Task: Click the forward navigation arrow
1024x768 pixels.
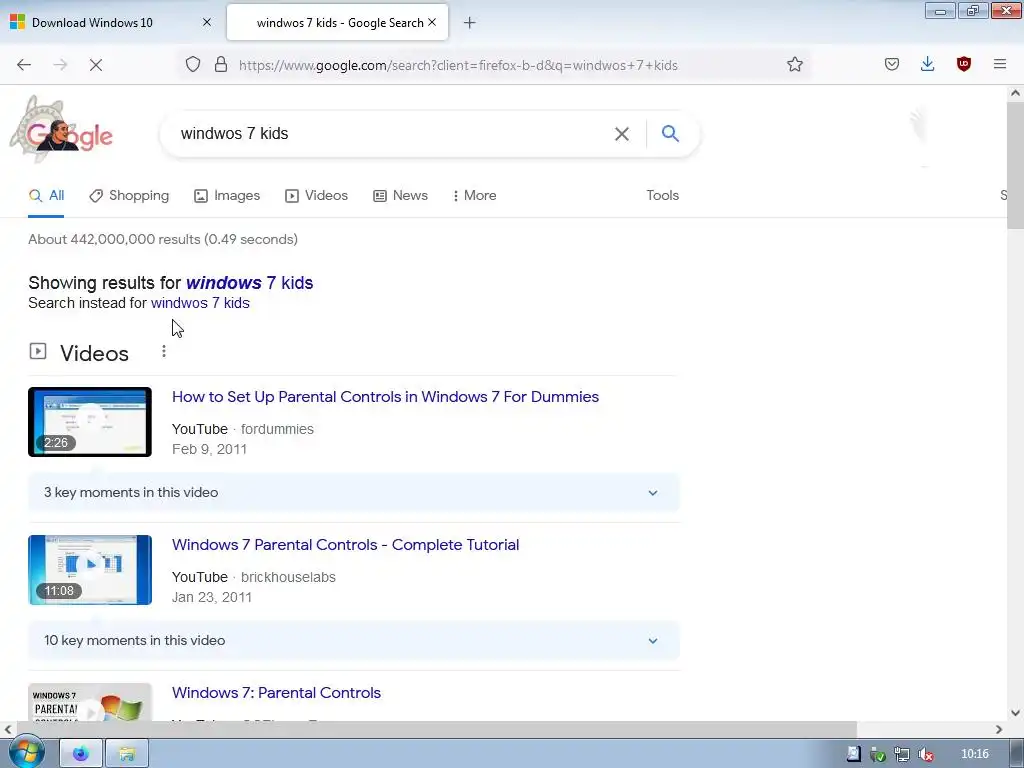Action: point(60,65)
